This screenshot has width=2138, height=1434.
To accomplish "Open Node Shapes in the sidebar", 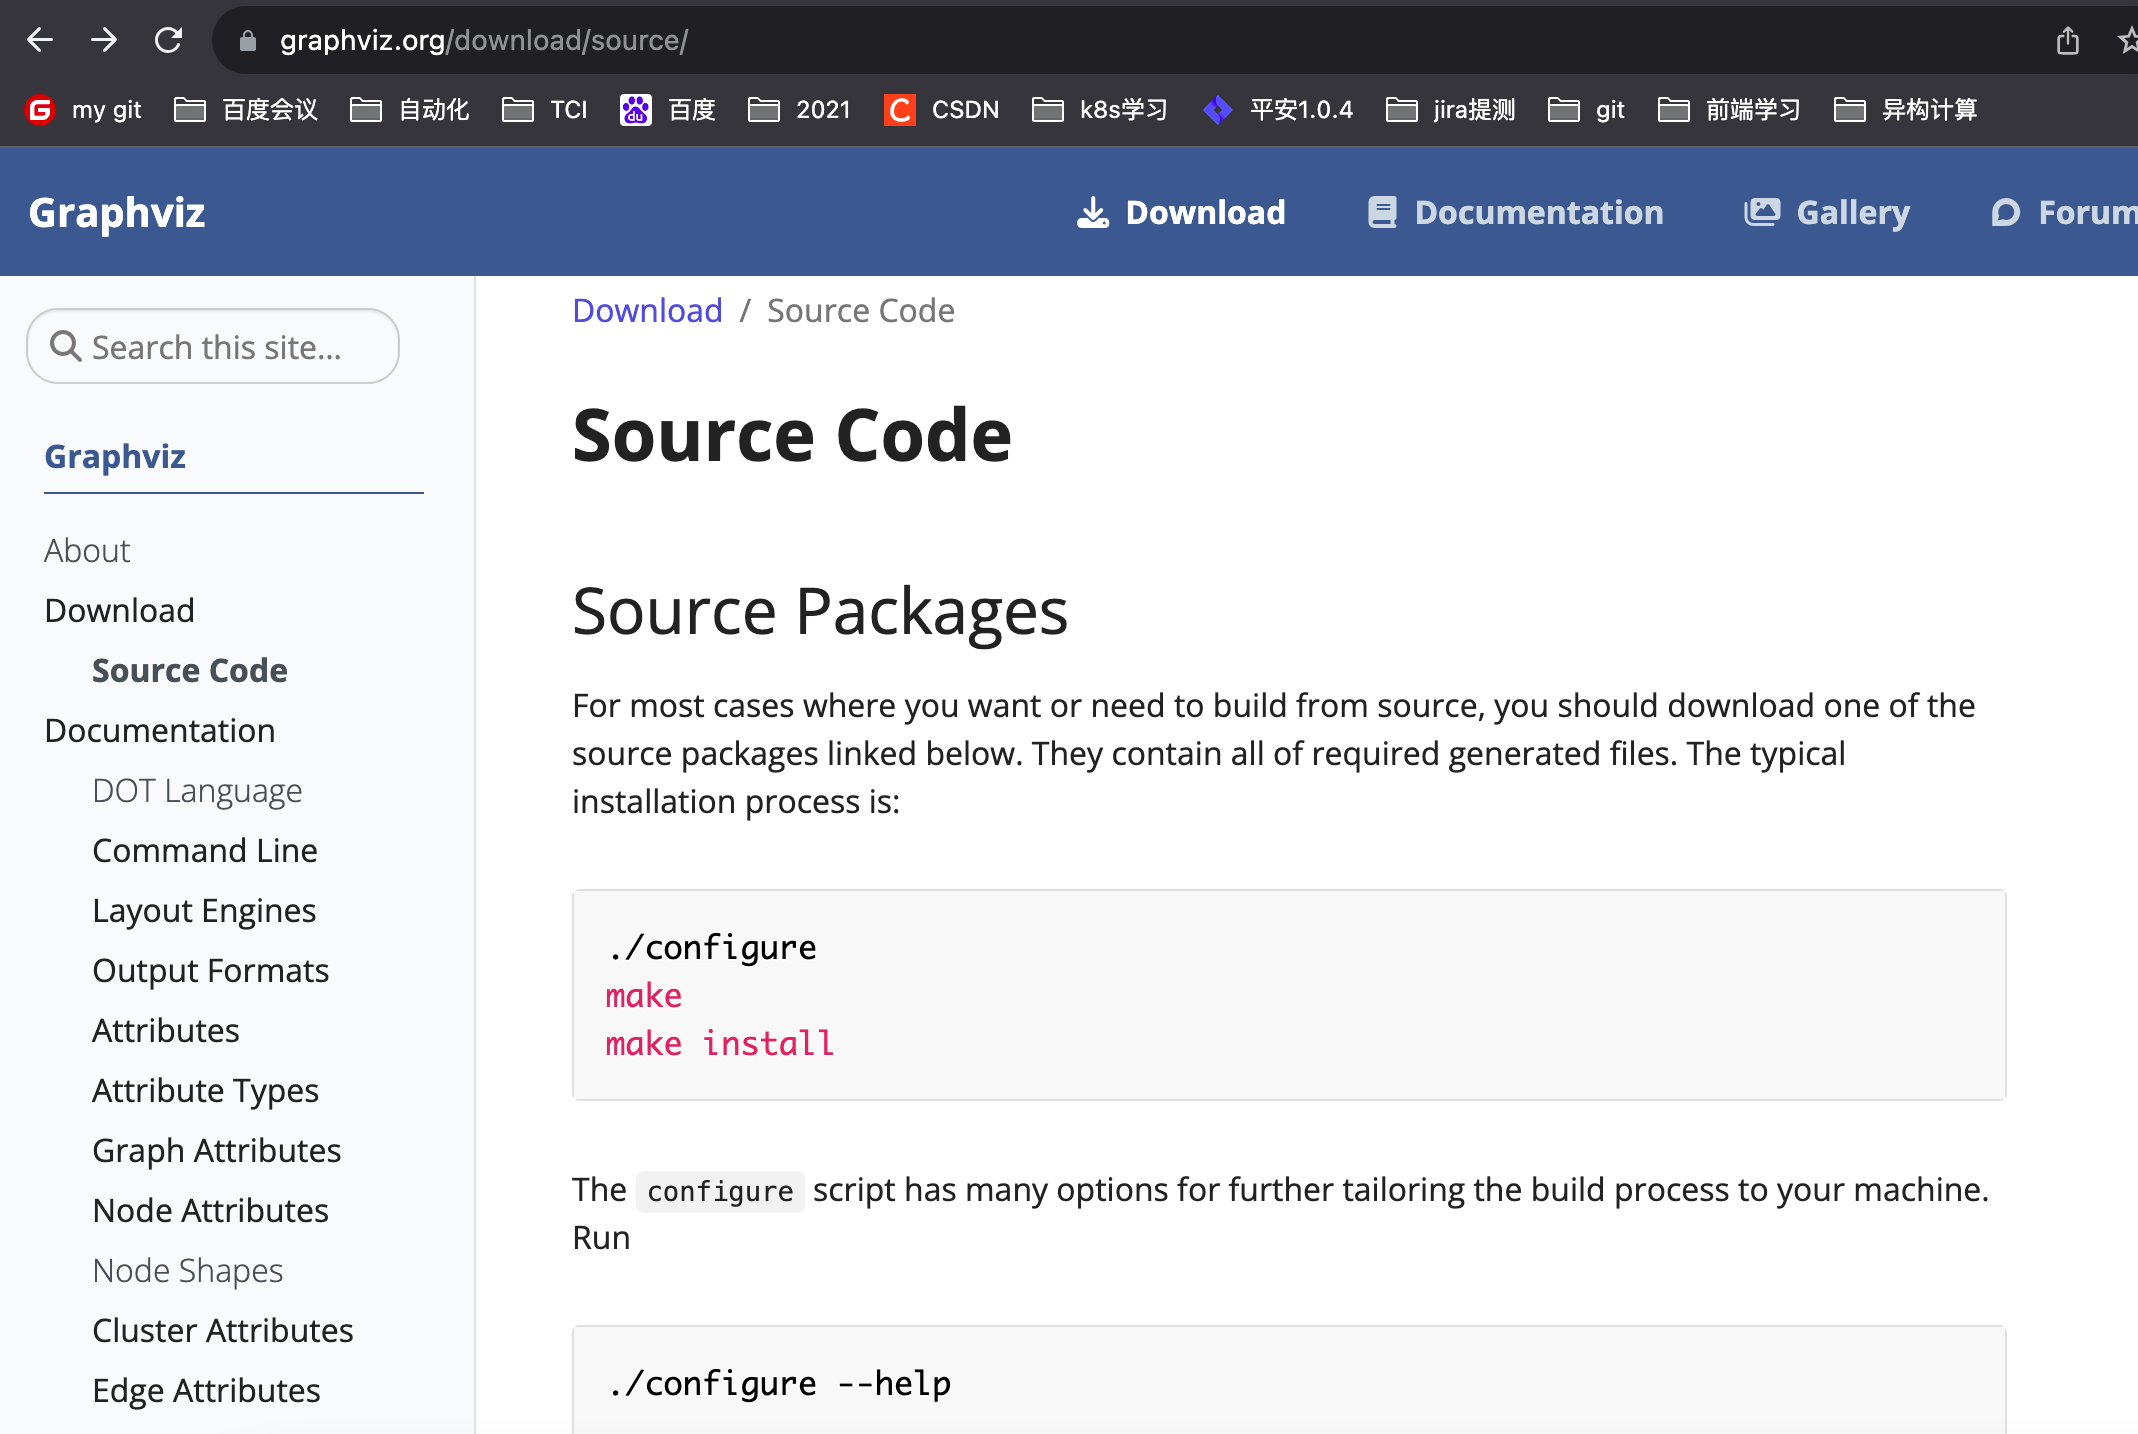I will click(x=188, y=1270).
